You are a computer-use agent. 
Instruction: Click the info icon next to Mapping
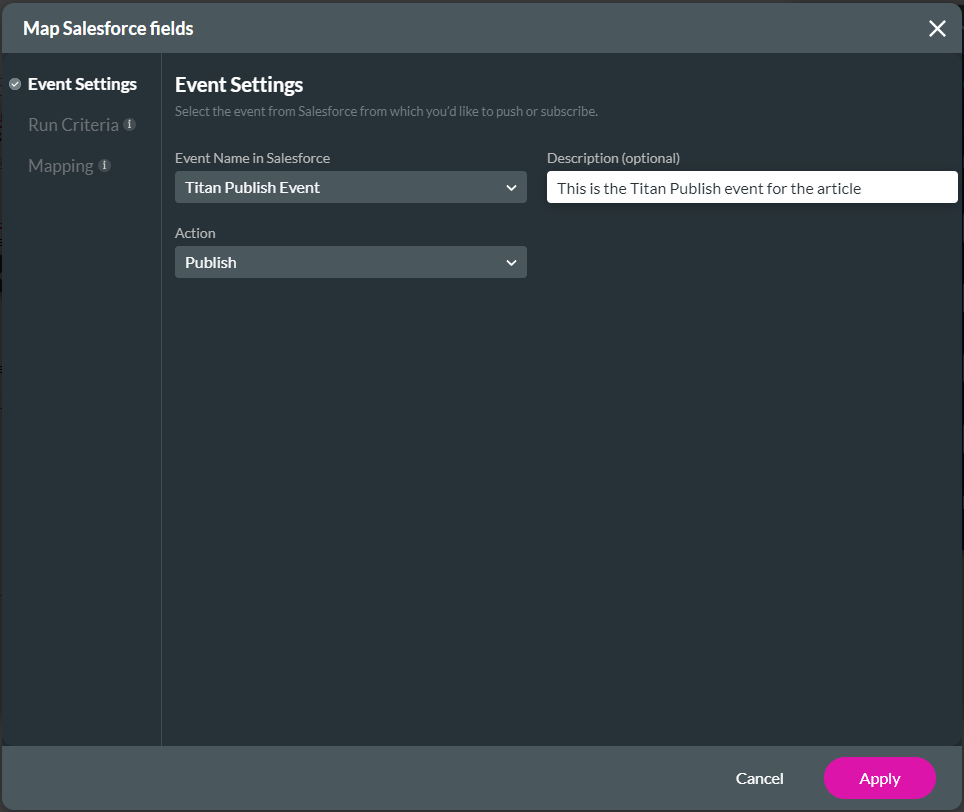[106, 165]
